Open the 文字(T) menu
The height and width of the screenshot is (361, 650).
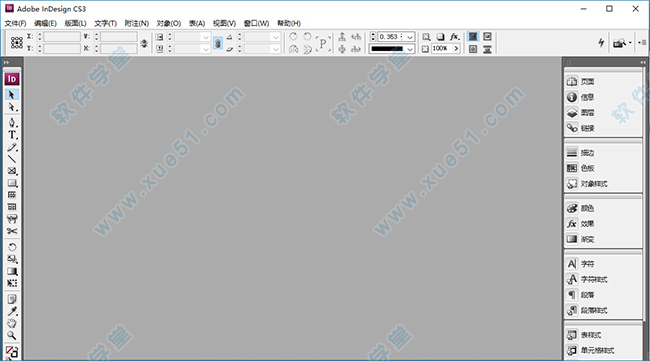point(105,23)
